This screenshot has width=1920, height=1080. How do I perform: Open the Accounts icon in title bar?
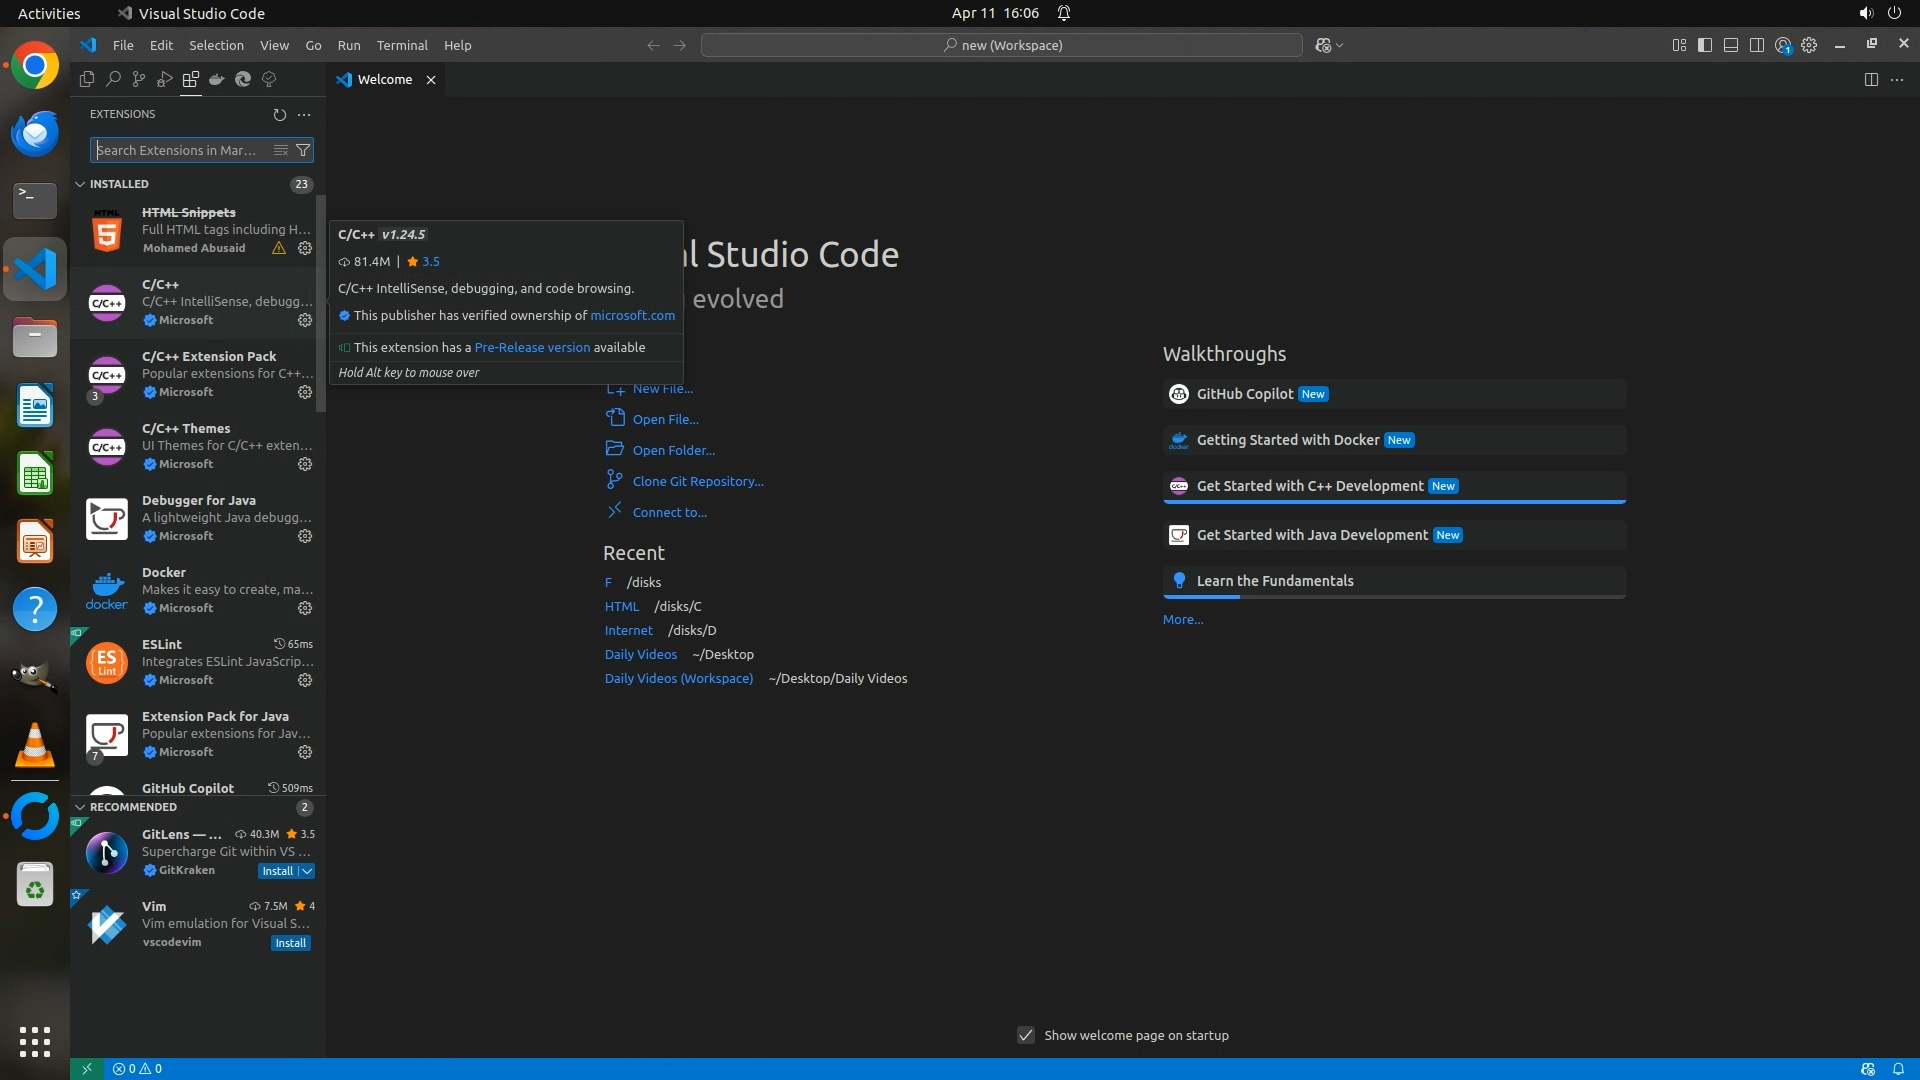(x=1783, y=45)
